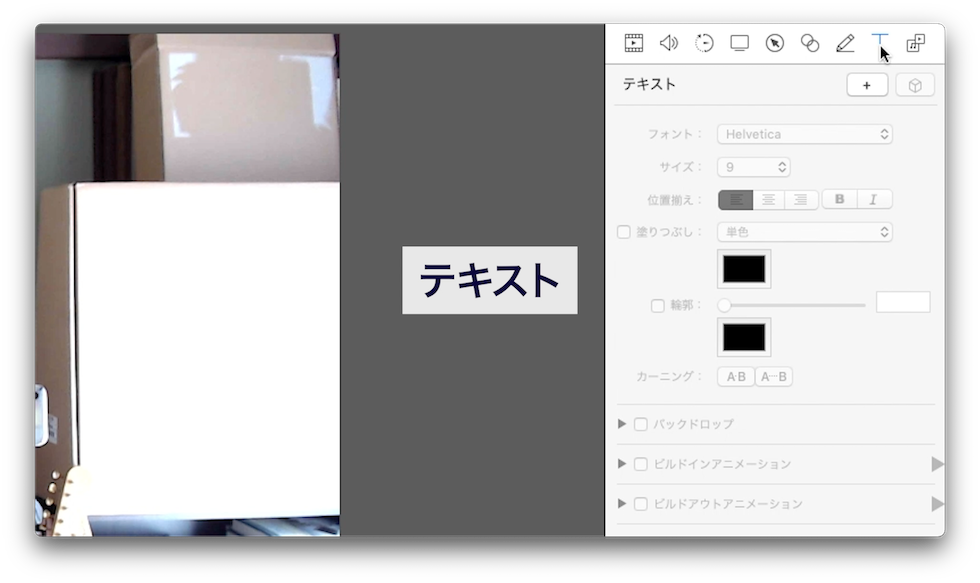Open the Helvetica font dropdown
This screenshot has width=980, height=583.
coord(804,133)
